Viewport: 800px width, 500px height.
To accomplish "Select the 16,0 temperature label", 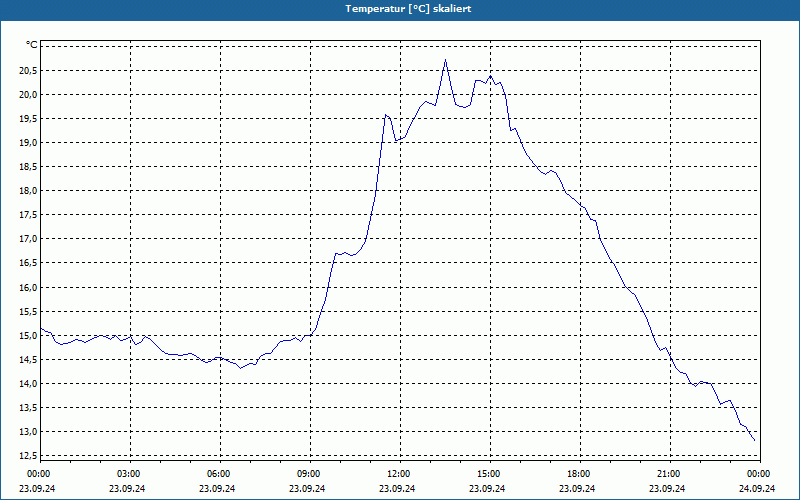I will pos(28,287).
